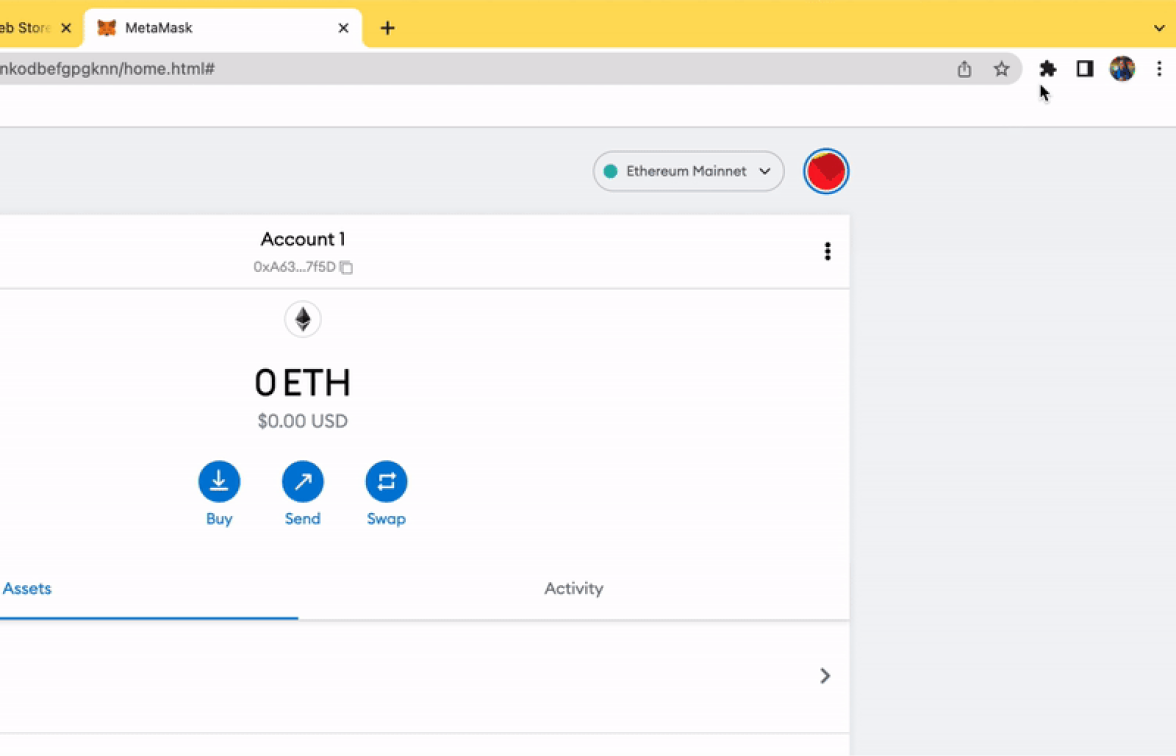Click the browser address bar URL
Image resolution: width=1176 pixels, height=756 pixels.
point(107,69)
